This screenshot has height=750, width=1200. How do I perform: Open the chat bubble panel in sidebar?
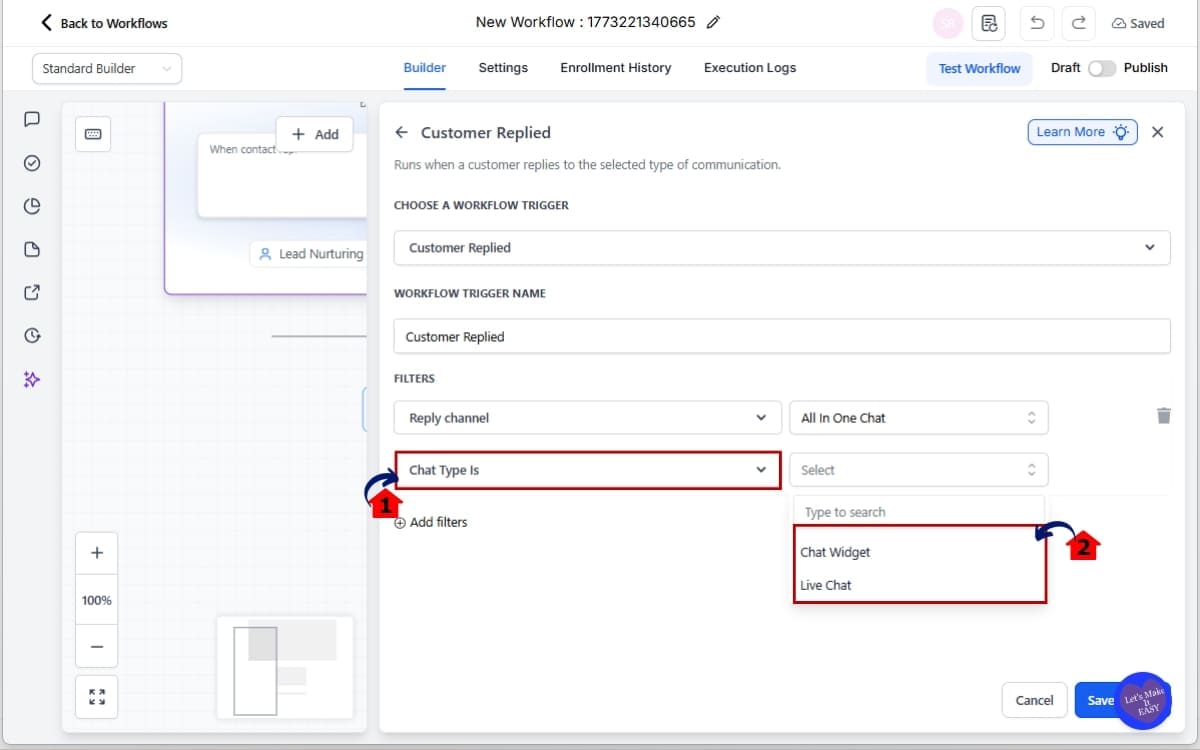pyautogui.click(x=31, y=119)
